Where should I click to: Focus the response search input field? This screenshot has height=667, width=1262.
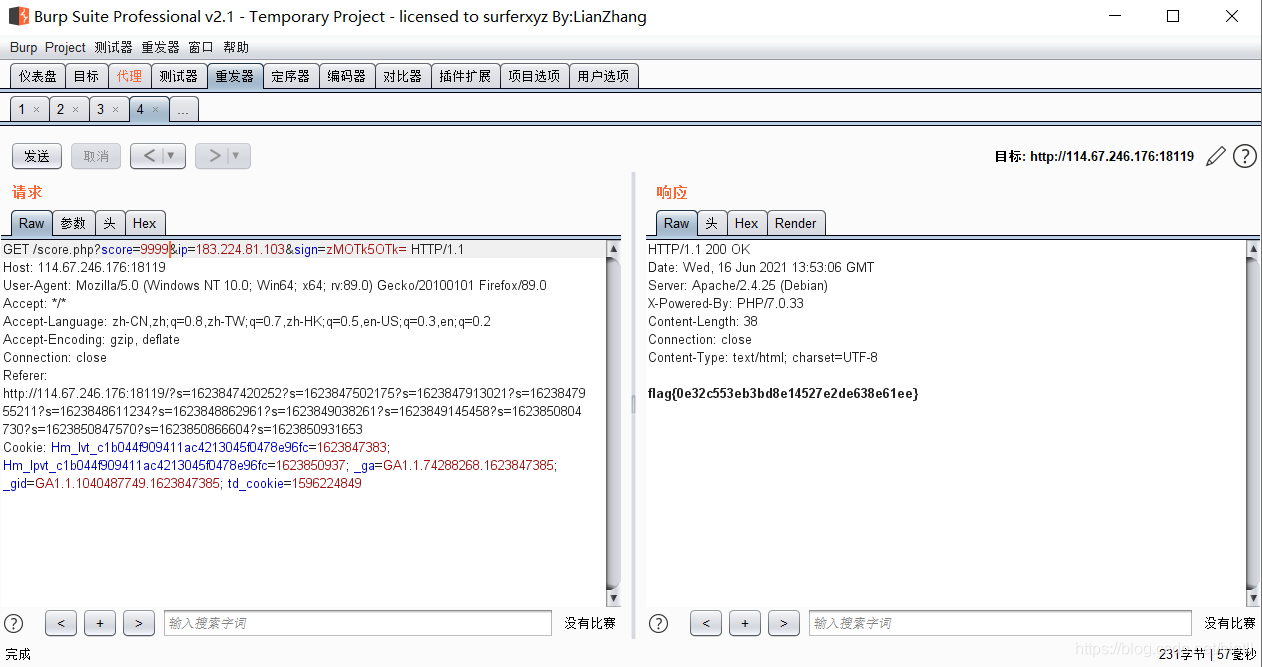click(1000, 623)
